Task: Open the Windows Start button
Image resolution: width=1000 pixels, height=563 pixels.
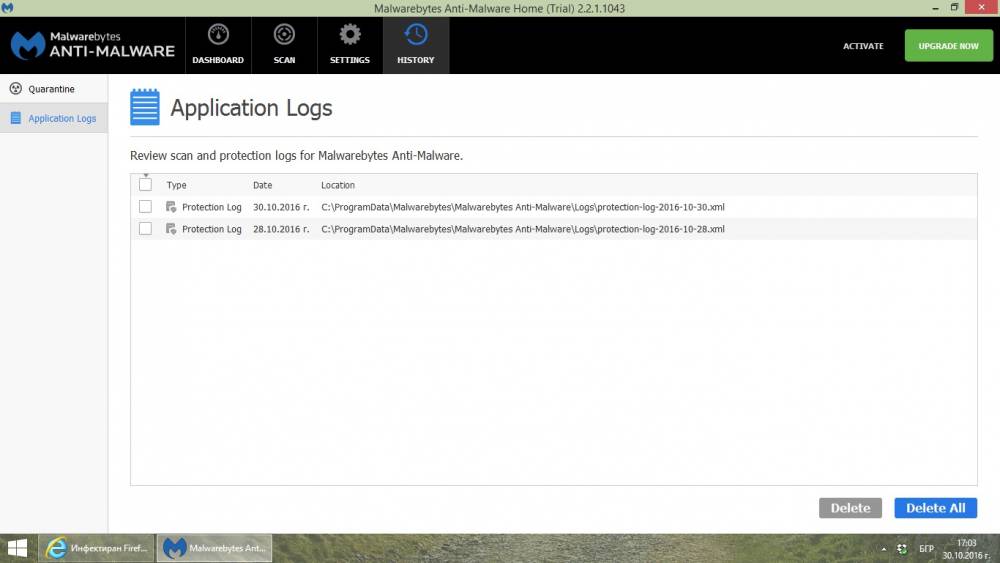Action: [18, 548]
